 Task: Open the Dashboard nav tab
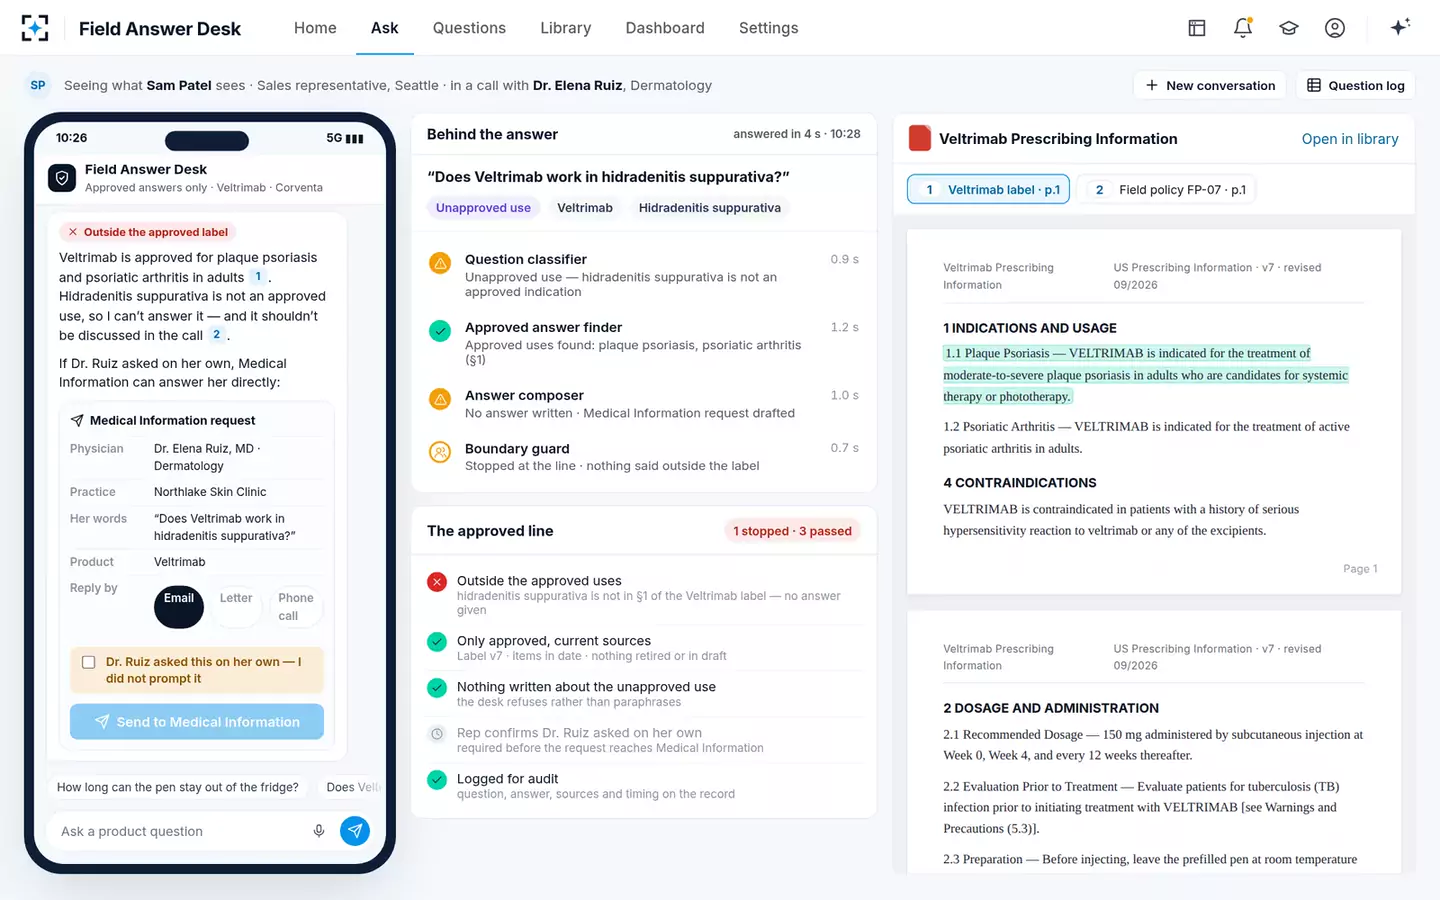(x=665, y=28)
